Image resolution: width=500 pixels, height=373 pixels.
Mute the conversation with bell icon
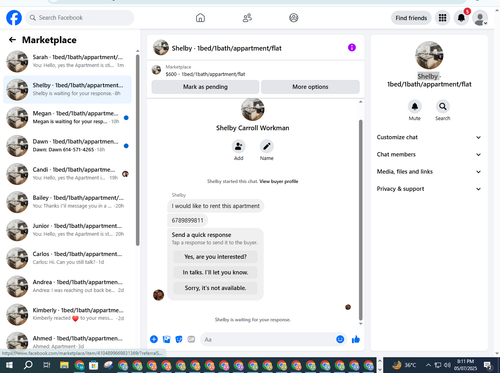415,107
